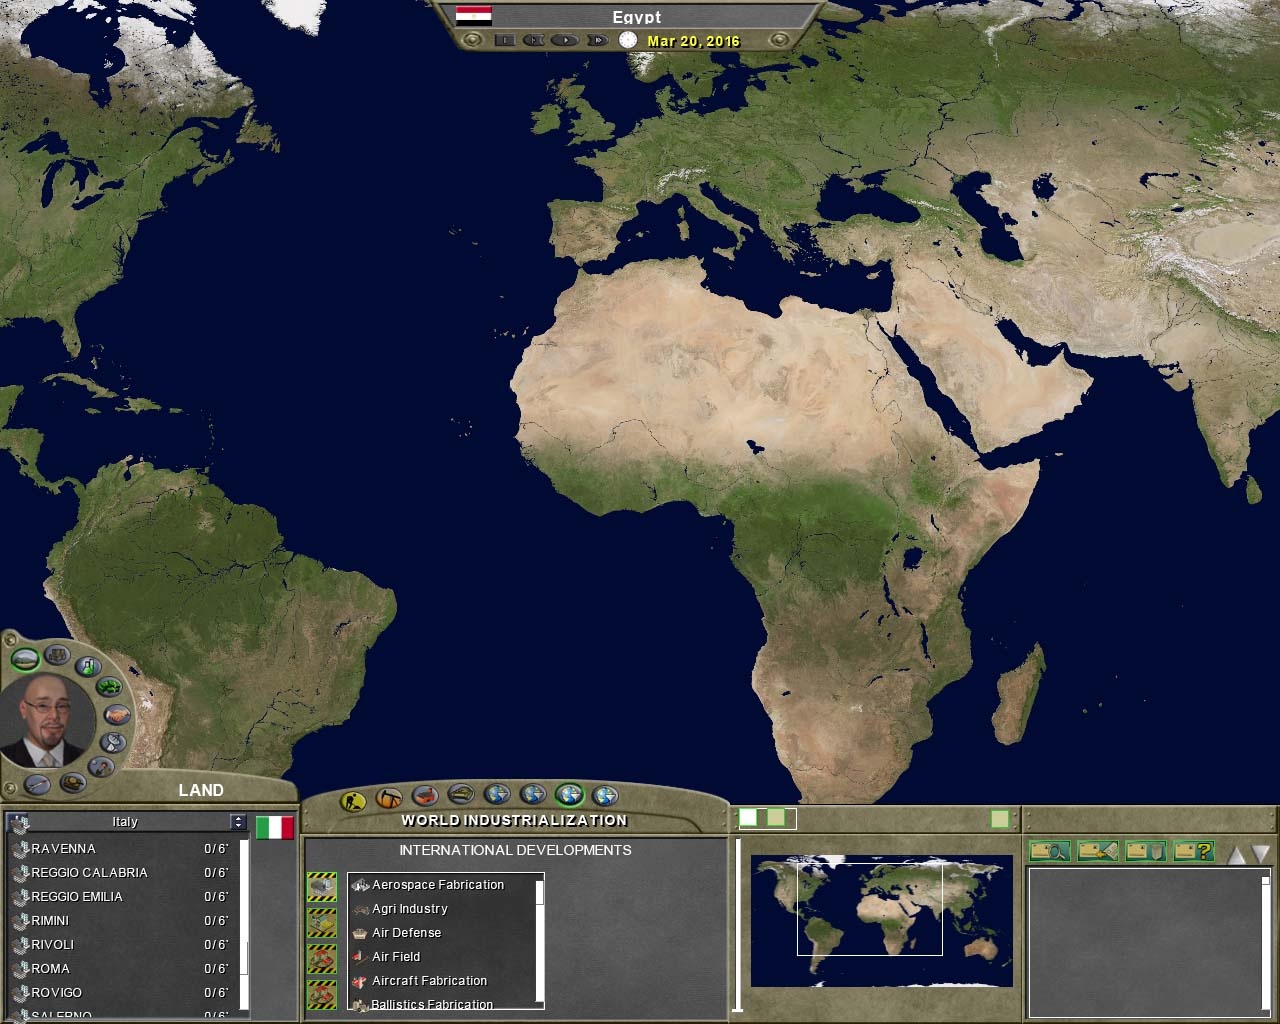
Task: Open the Italy country selector dropdown
Action: 124,822
